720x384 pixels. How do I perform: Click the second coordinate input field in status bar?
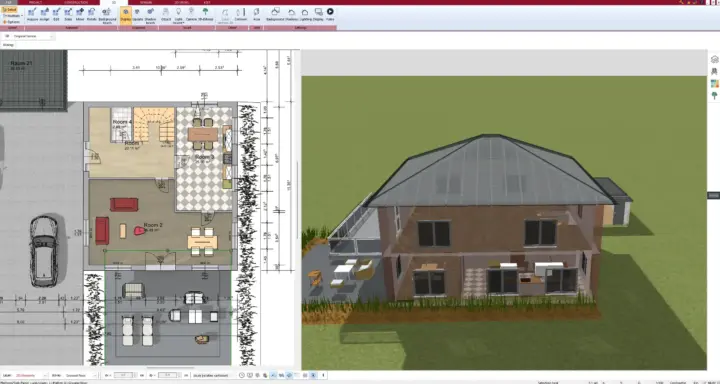click(x=168, y=376)
